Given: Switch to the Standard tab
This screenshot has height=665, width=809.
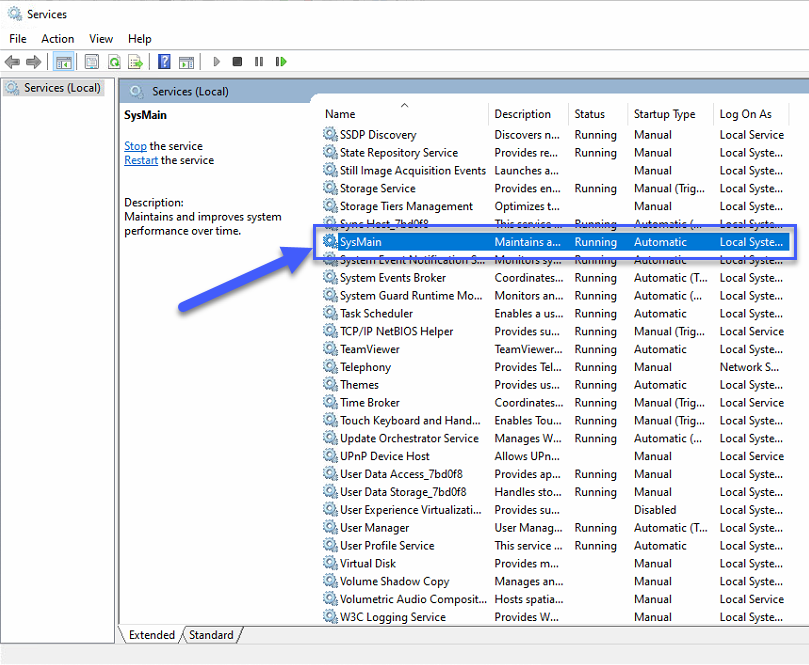Looking at the screenshot, I should coord(211,635).
